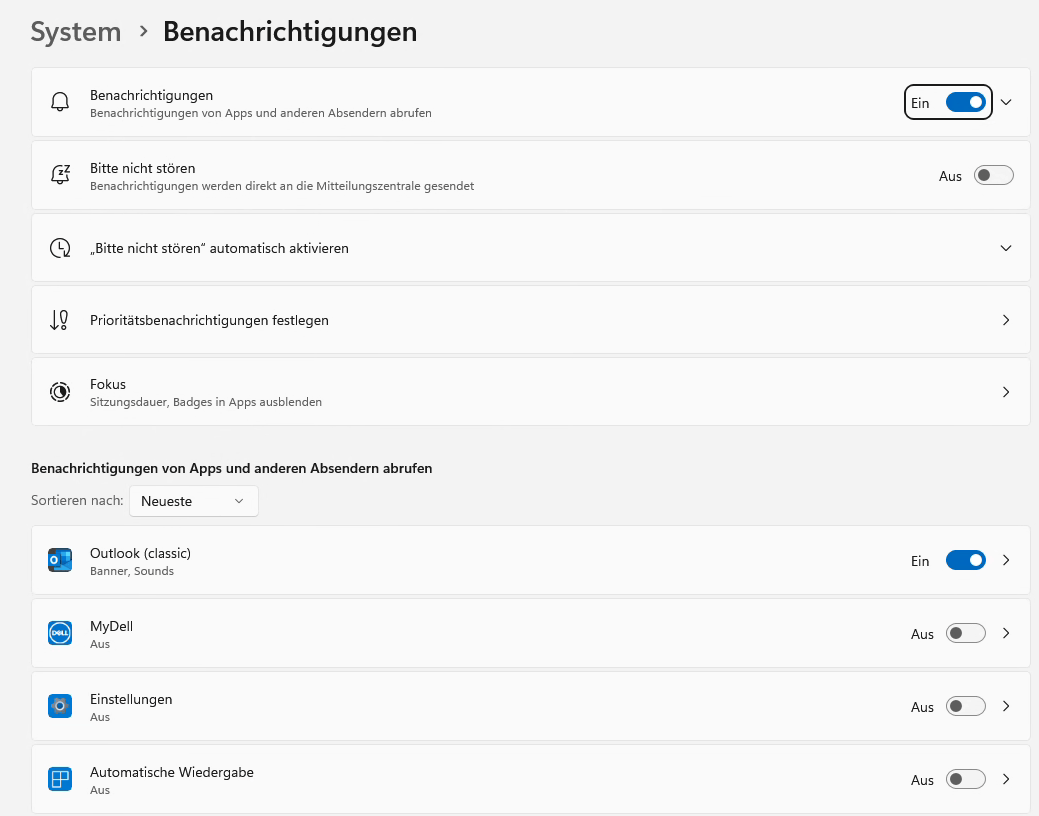Expand "Bitte nicht stören" automatisch aktivieren
This screenshot has width=1039, height=816.
coord(1006,248)
